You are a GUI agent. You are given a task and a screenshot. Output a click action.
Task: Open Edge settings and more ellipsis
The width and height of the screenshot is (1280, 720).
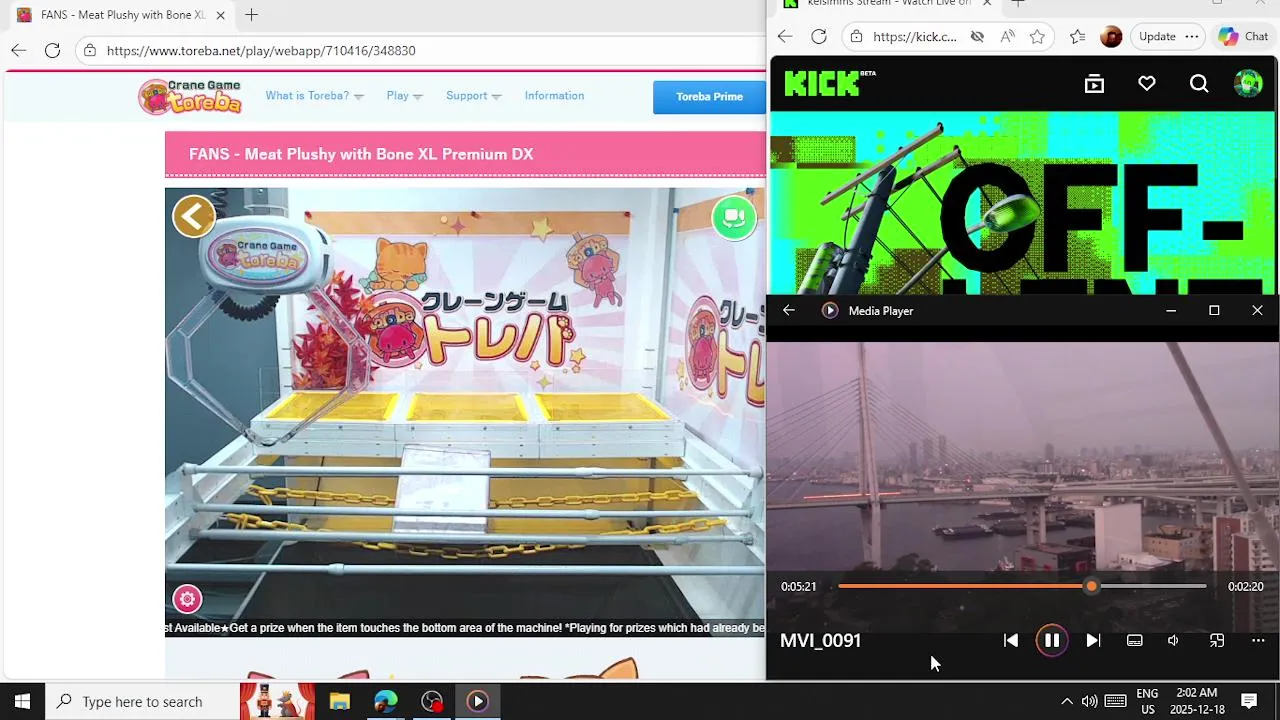pos(1192,37)
